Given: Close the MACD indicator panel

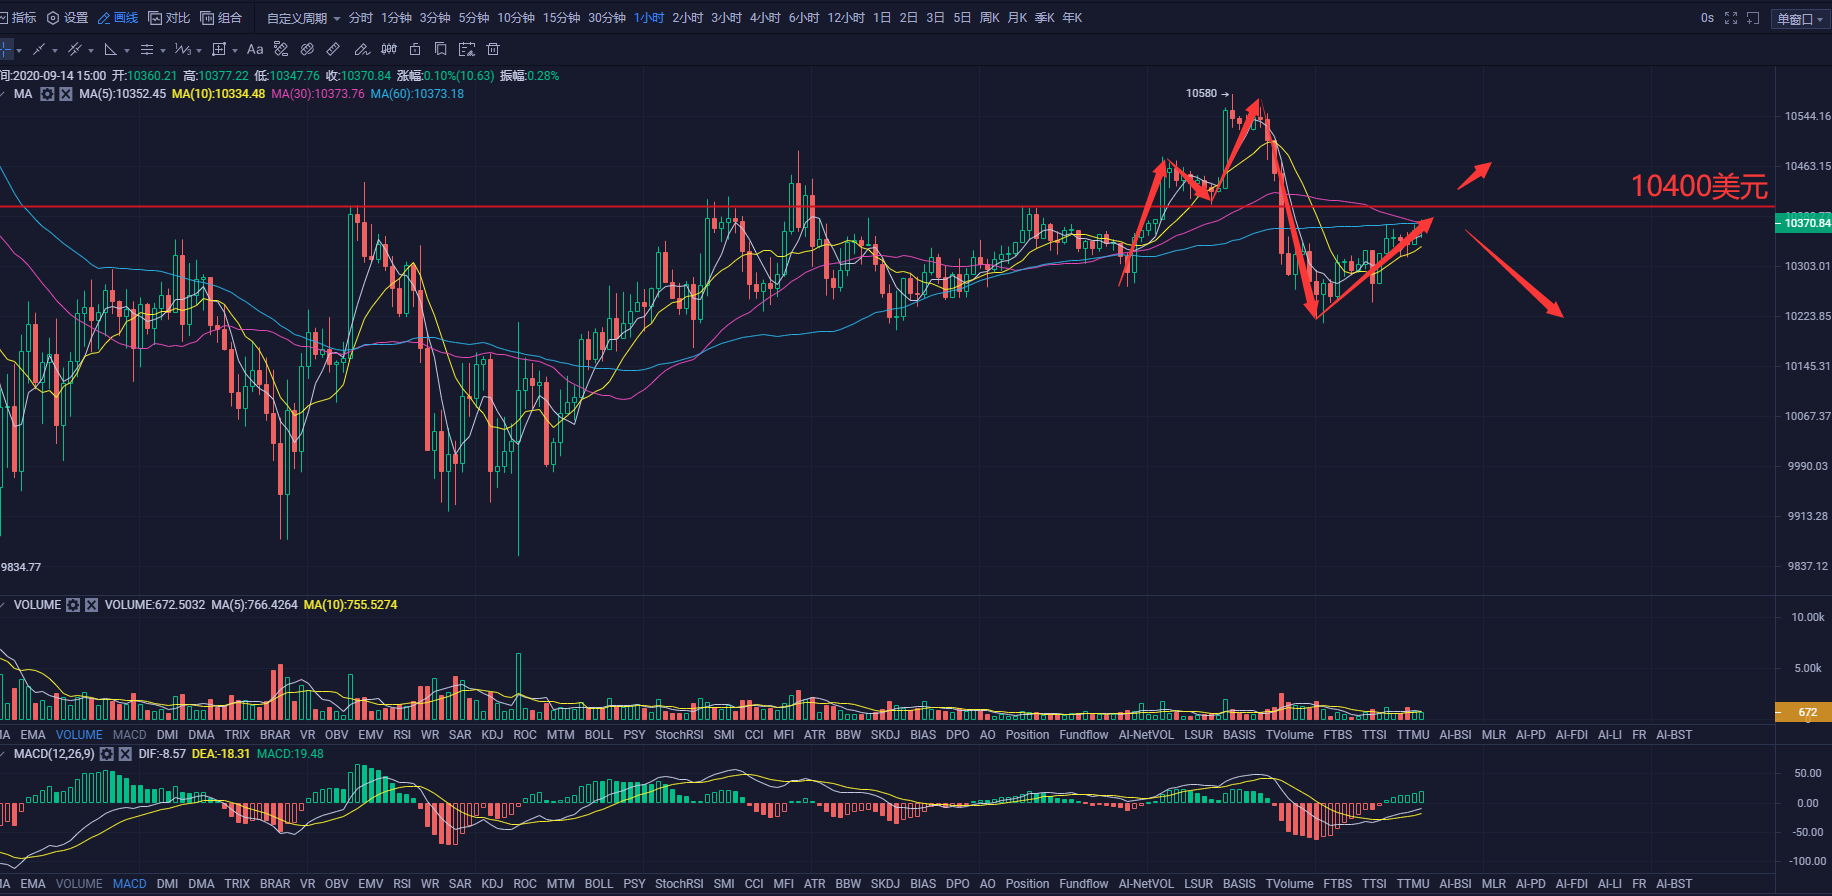Looking at the screenshot, I should pyautogui.click(x=125, y=754).
